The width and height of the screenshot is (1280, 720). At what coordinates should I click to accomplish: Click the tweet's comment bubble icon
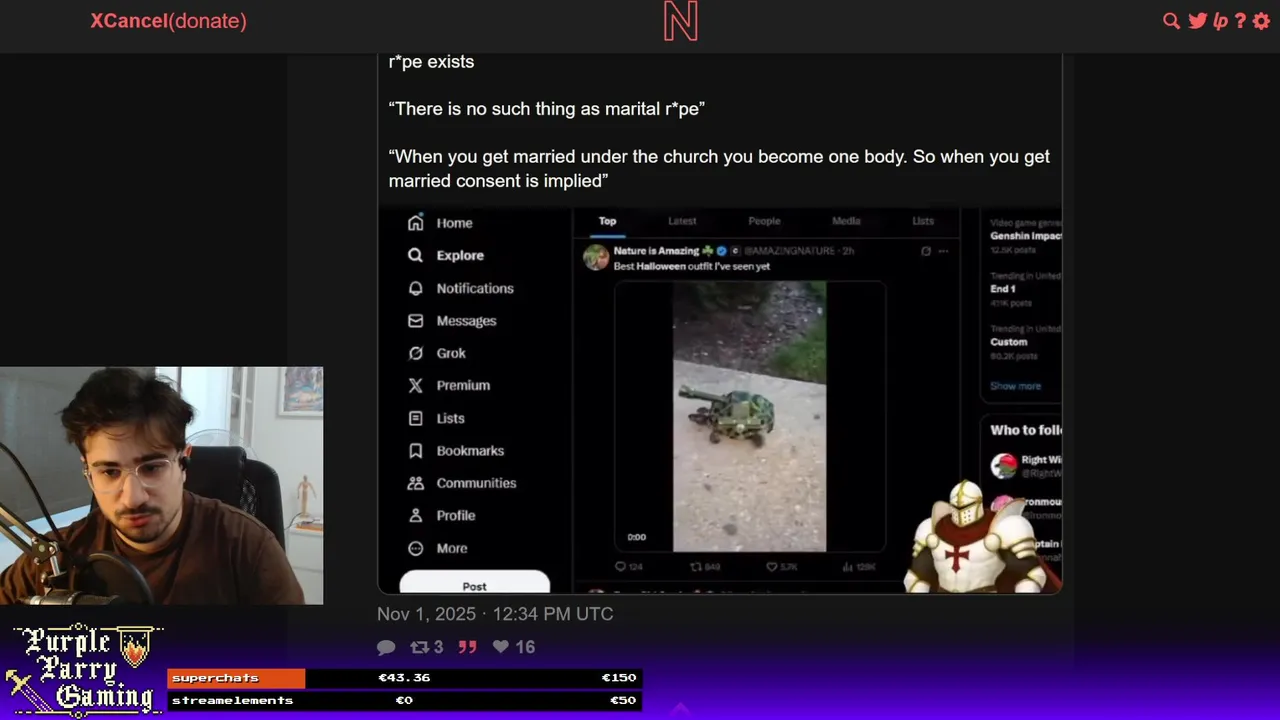click(x=386, y=647)
